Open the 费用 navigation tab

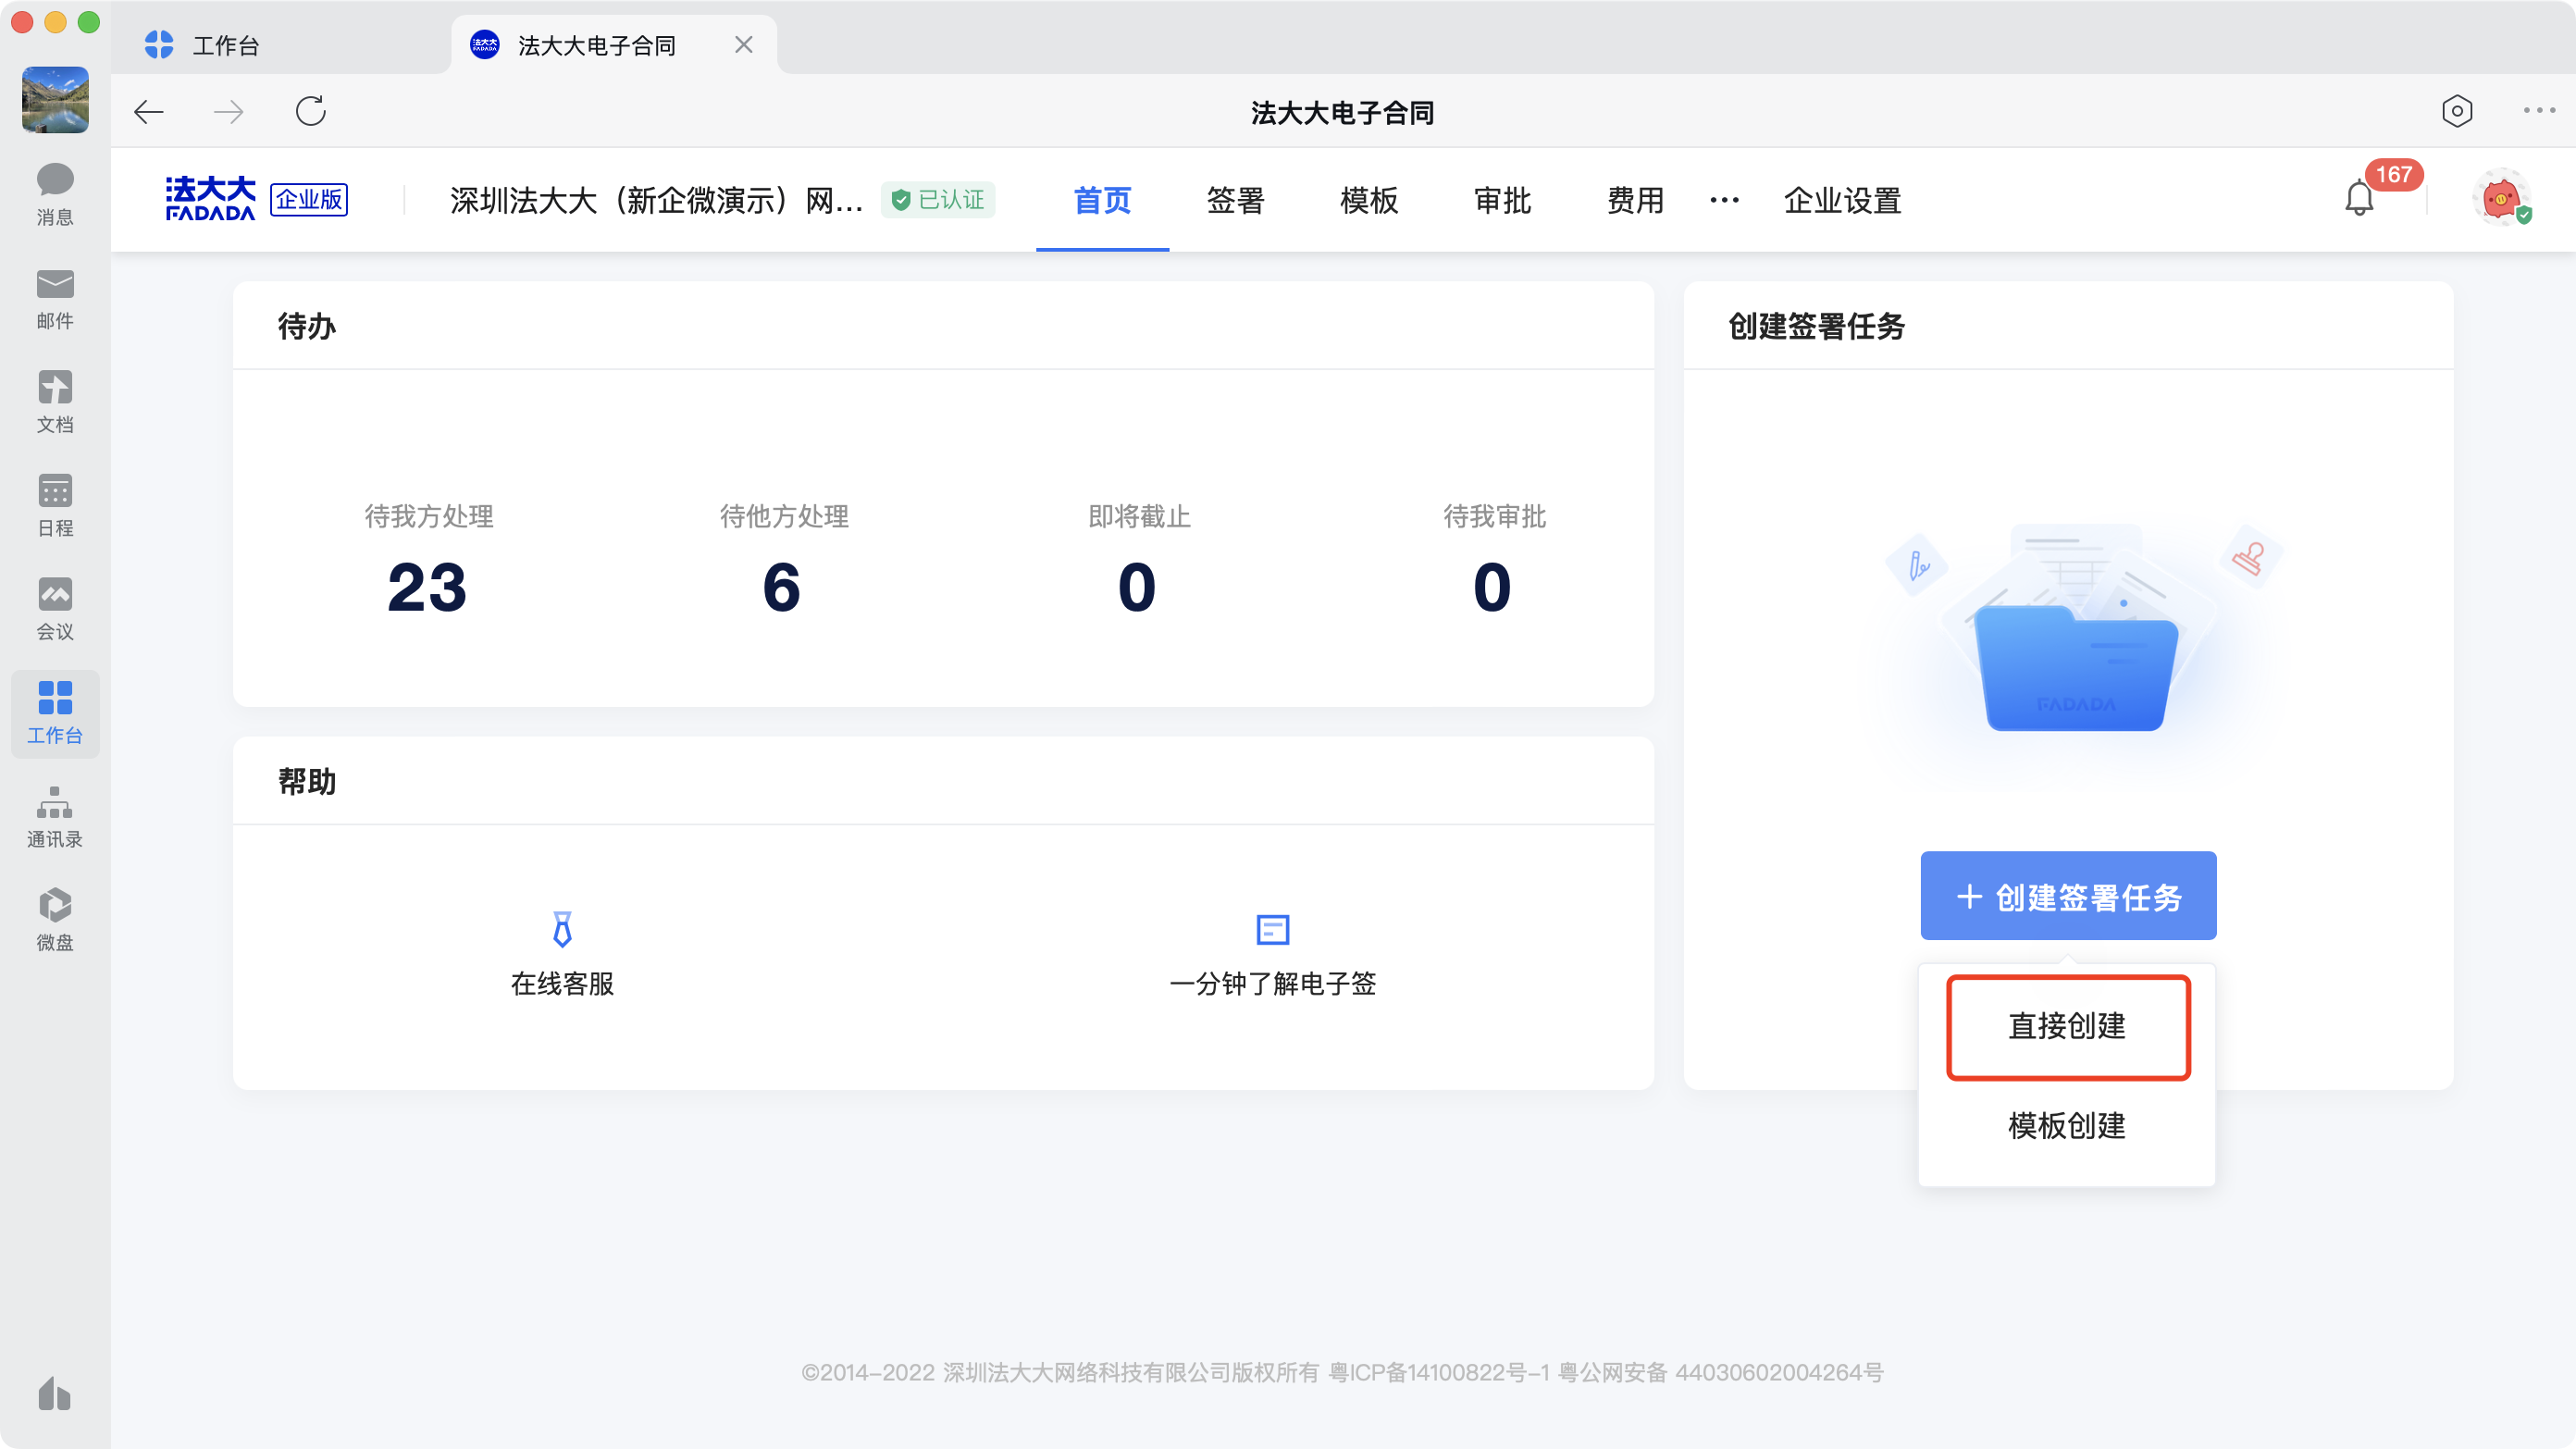[1636, 201]
